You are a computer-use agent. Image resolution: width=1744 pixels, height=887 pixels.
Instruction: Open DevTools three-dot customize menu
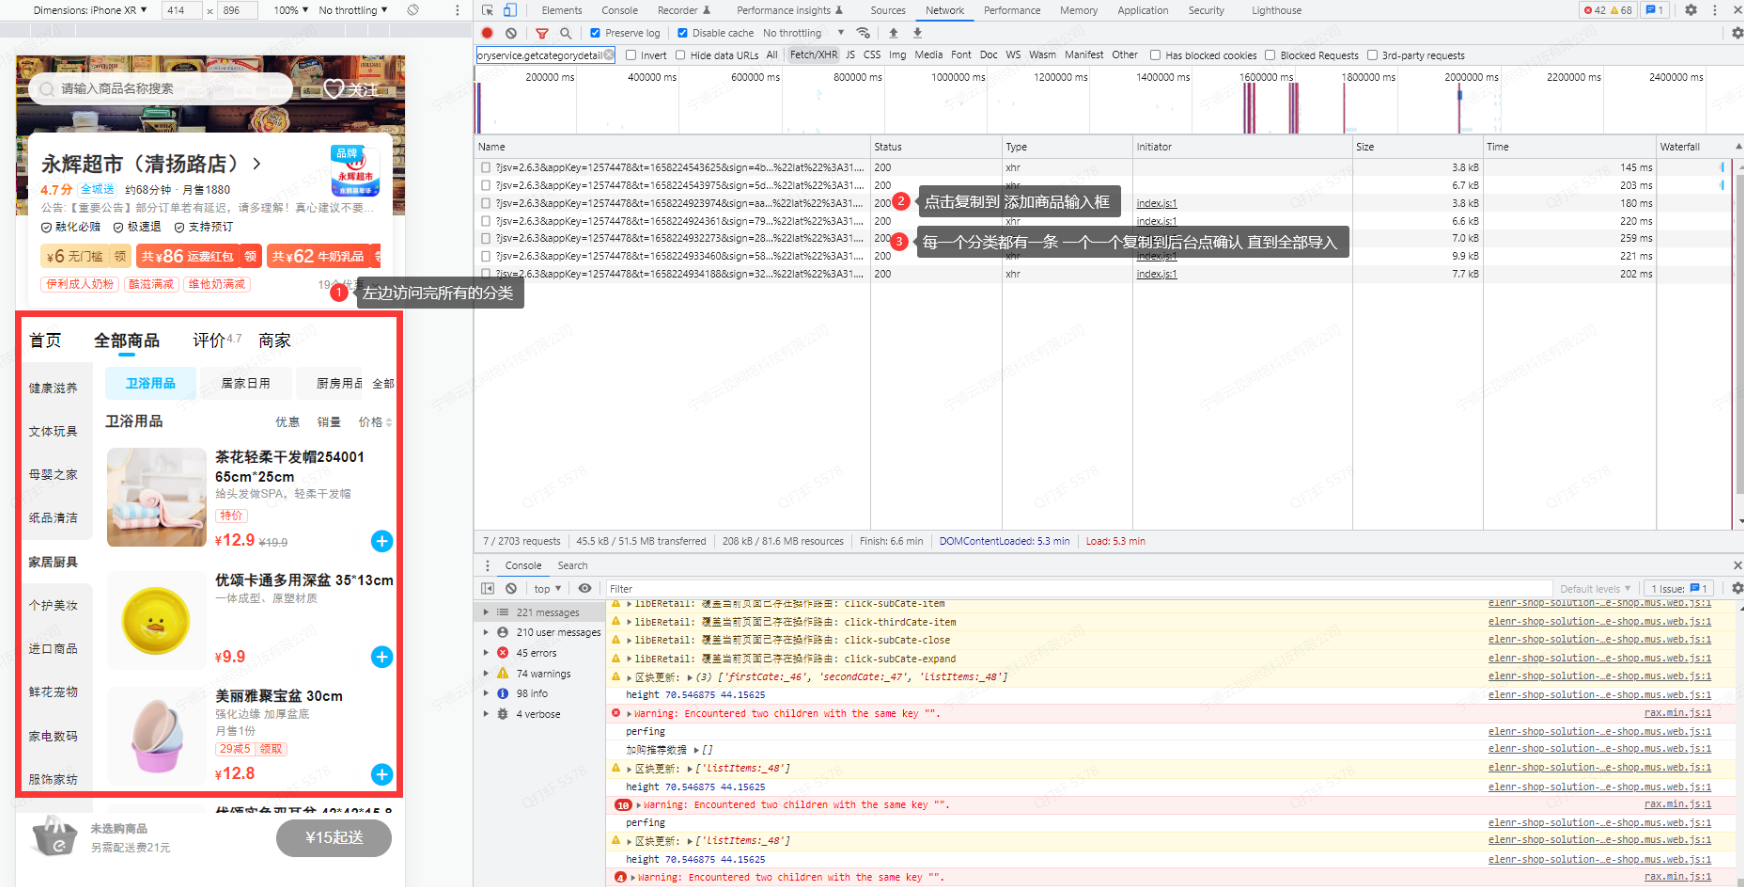point(1715,10)
